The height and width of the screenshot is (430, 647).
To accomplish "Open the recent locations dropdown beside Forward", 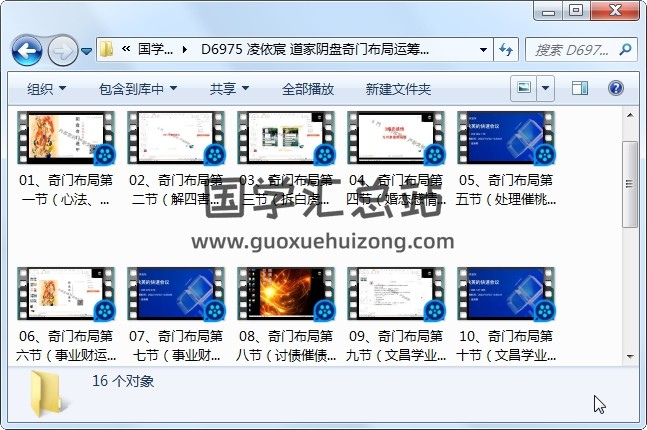I will pyautogui.click(x=86, y=51).
